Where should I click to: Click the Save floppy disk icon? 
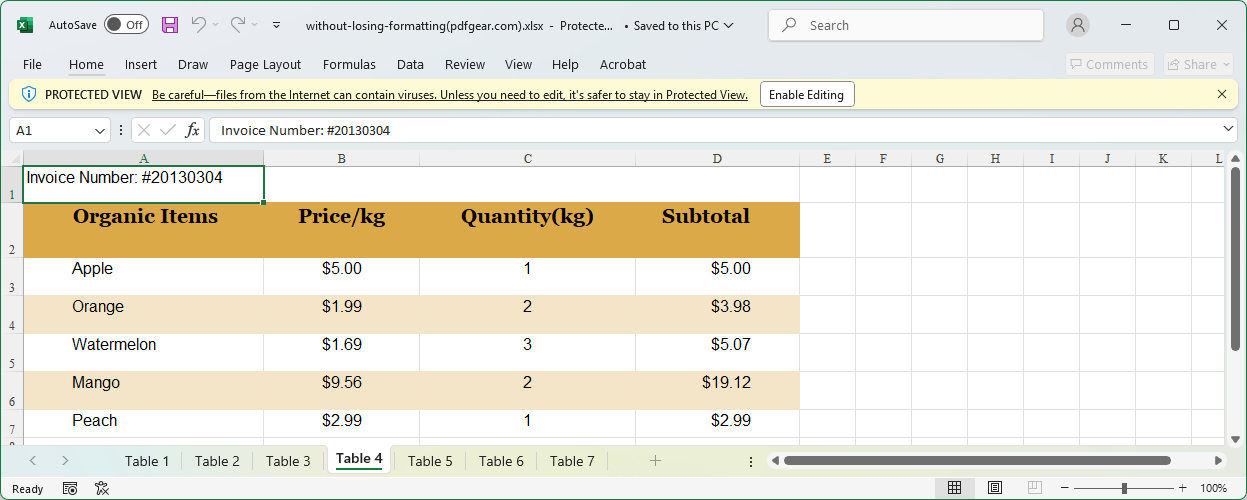point(170,25)
